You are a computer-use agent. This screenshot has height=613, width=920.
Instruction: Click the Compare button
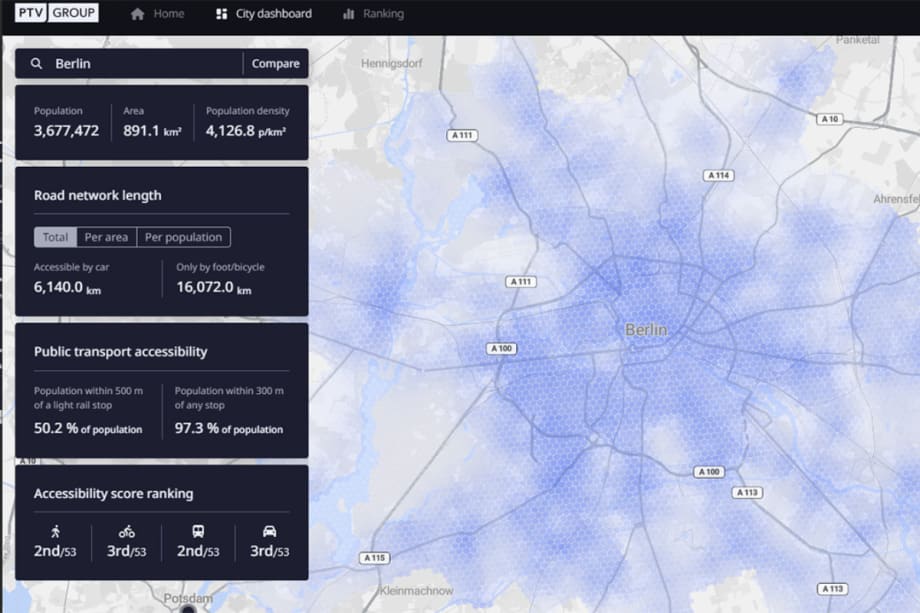point(274,63)
